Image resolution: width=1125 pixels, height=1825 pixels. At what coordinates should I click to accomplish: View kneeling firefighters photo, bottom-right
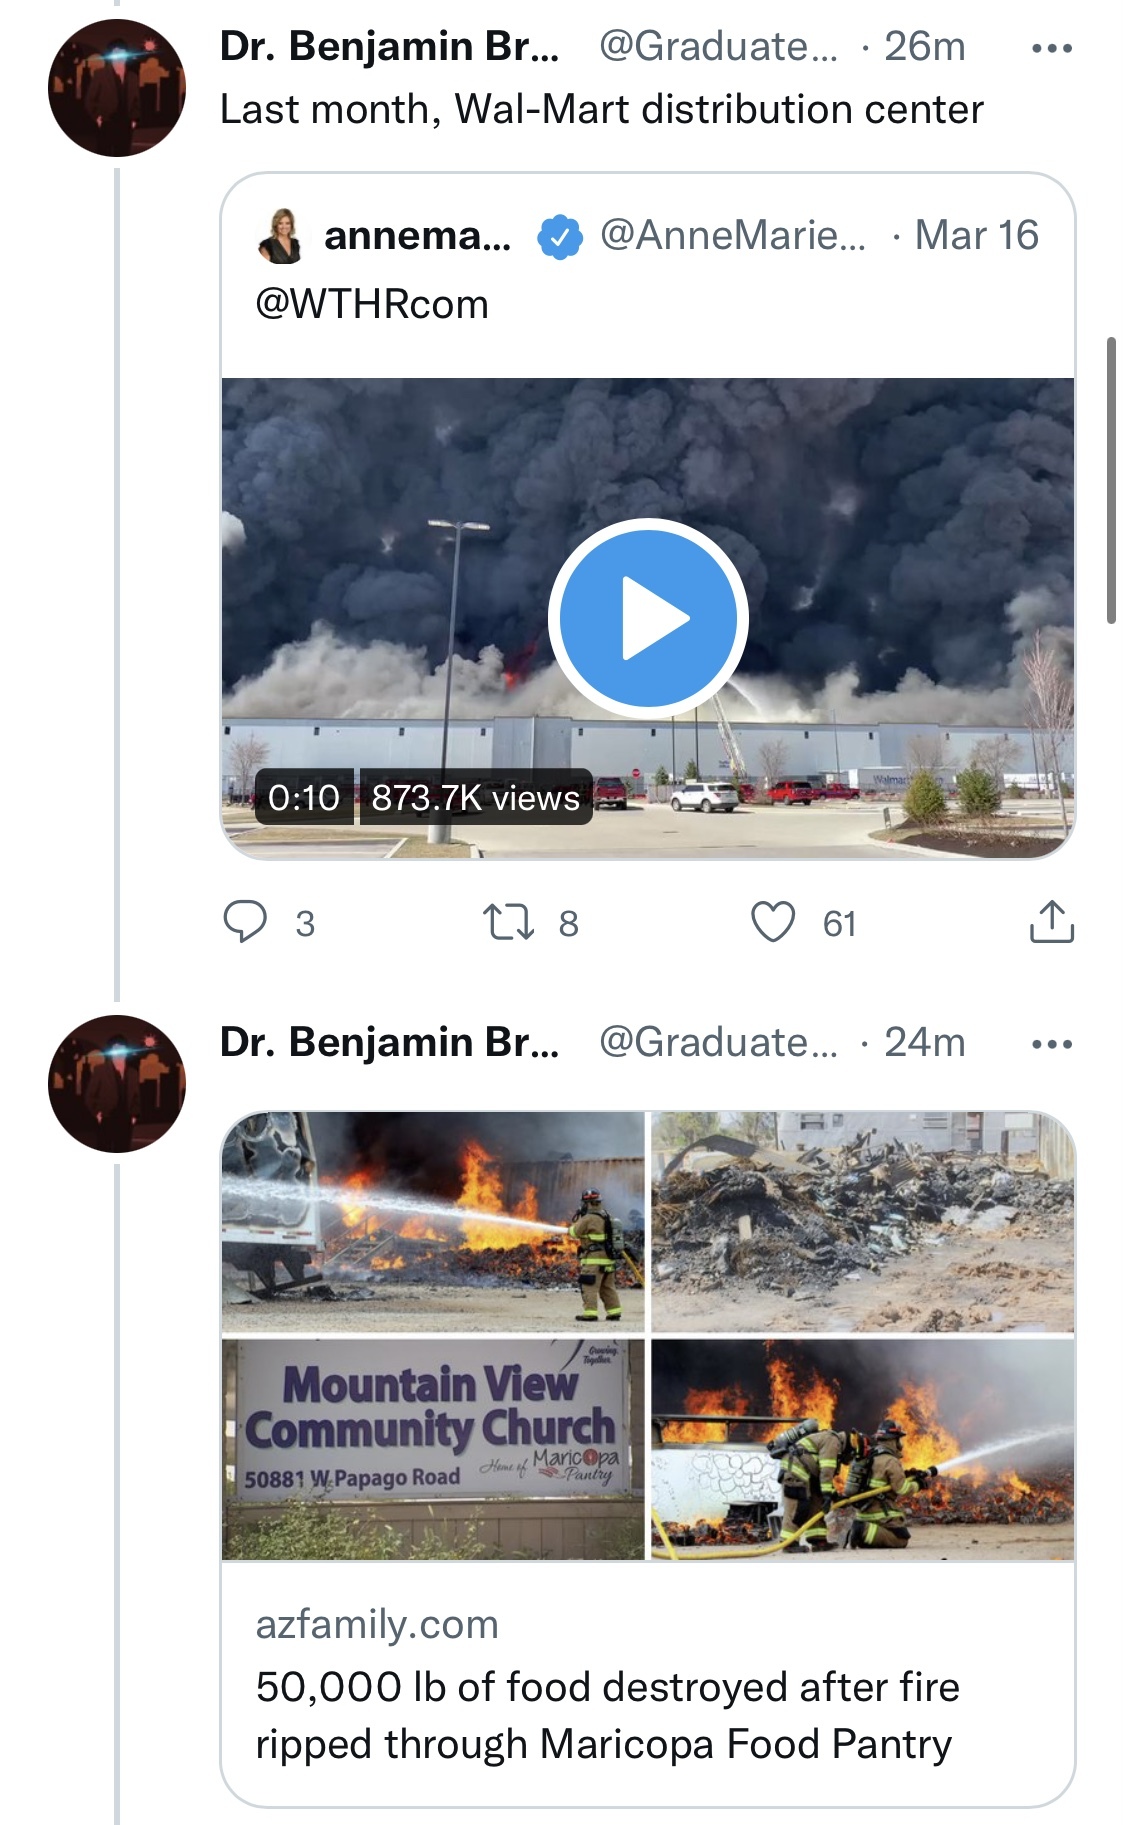click(x=862, y=1449)
